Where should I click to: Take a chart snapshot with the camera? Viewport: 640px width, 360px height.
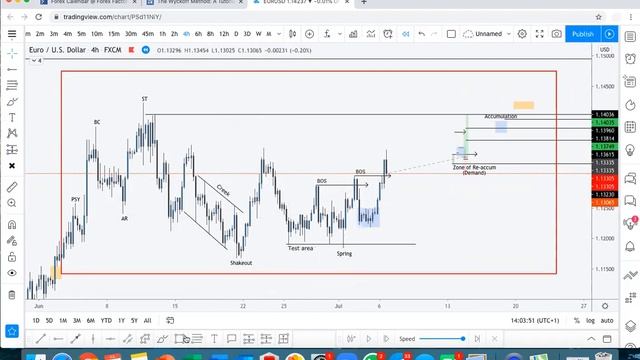pyautogui.click(x=556, y=34)
